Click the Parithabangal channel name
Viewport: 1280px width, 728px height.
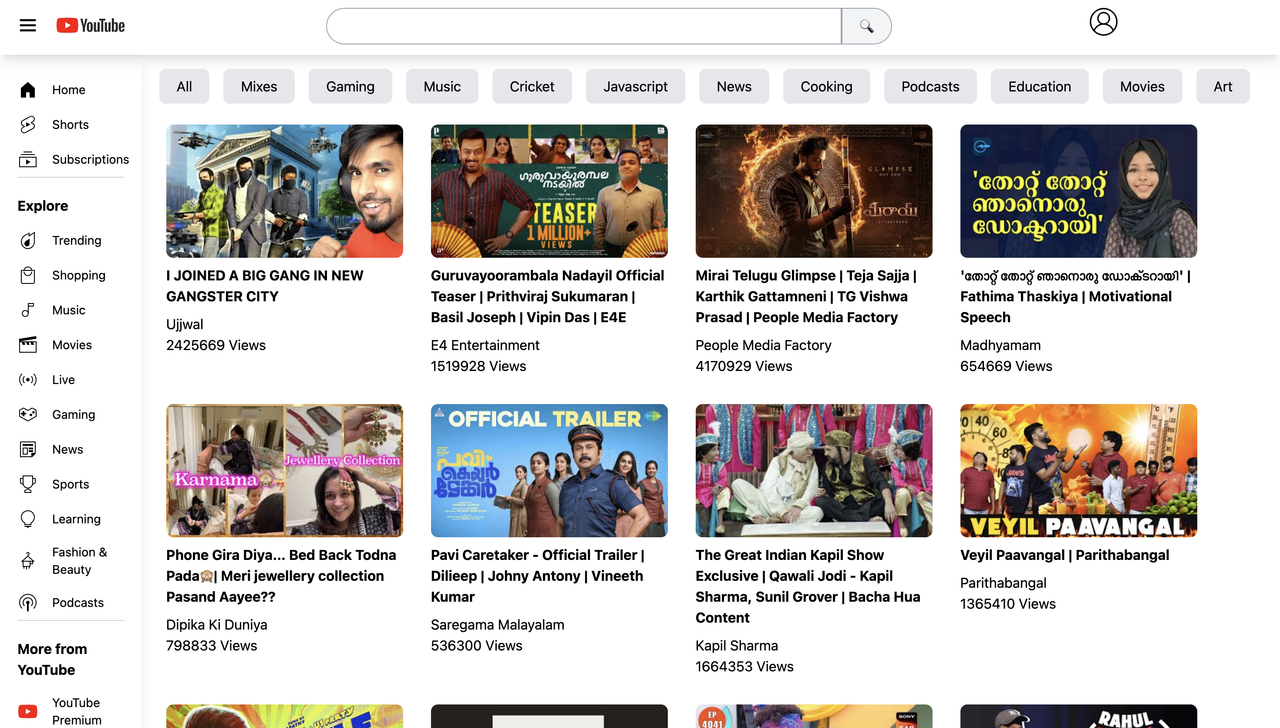click(x=1003, y=583)
